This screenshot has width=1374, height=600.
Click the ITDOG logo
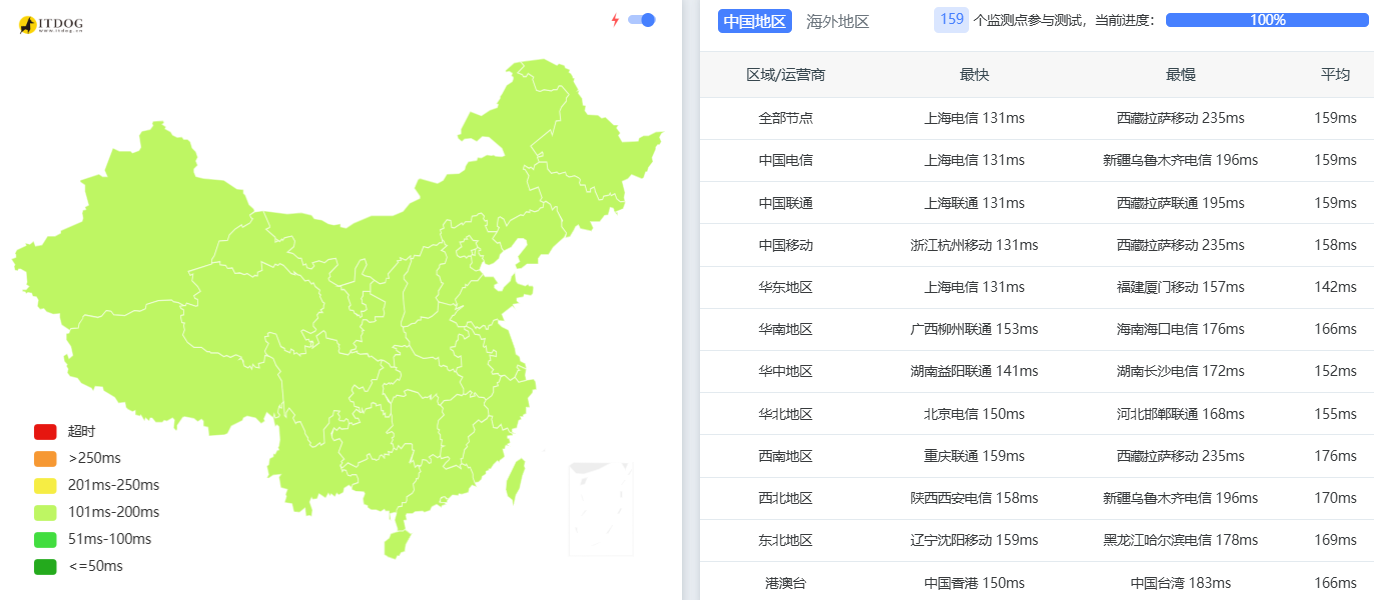(x=48, y=24)
